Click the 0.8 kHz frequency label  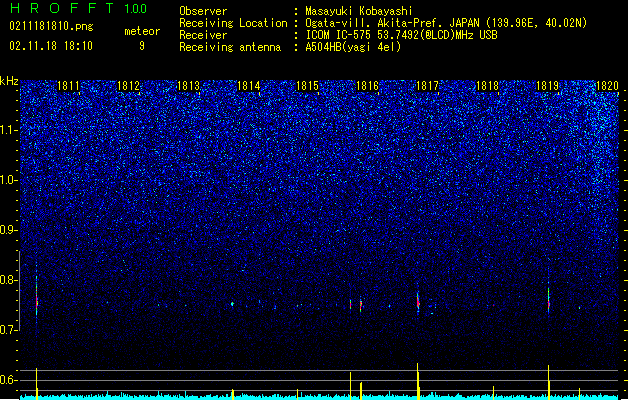pyautogui.click(x=9, y=280)
